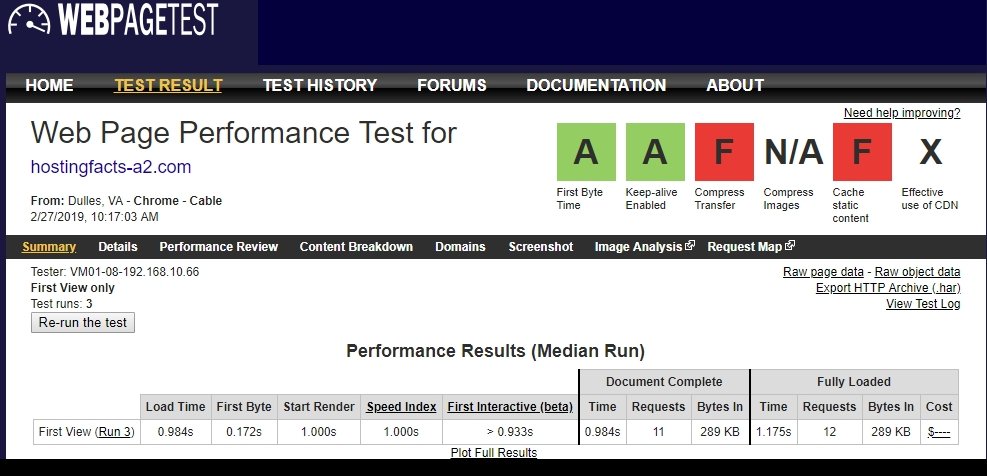Click the Fully Loaded Time value 1.175s
The image size is (987, 476).
[x=774, y=432]
